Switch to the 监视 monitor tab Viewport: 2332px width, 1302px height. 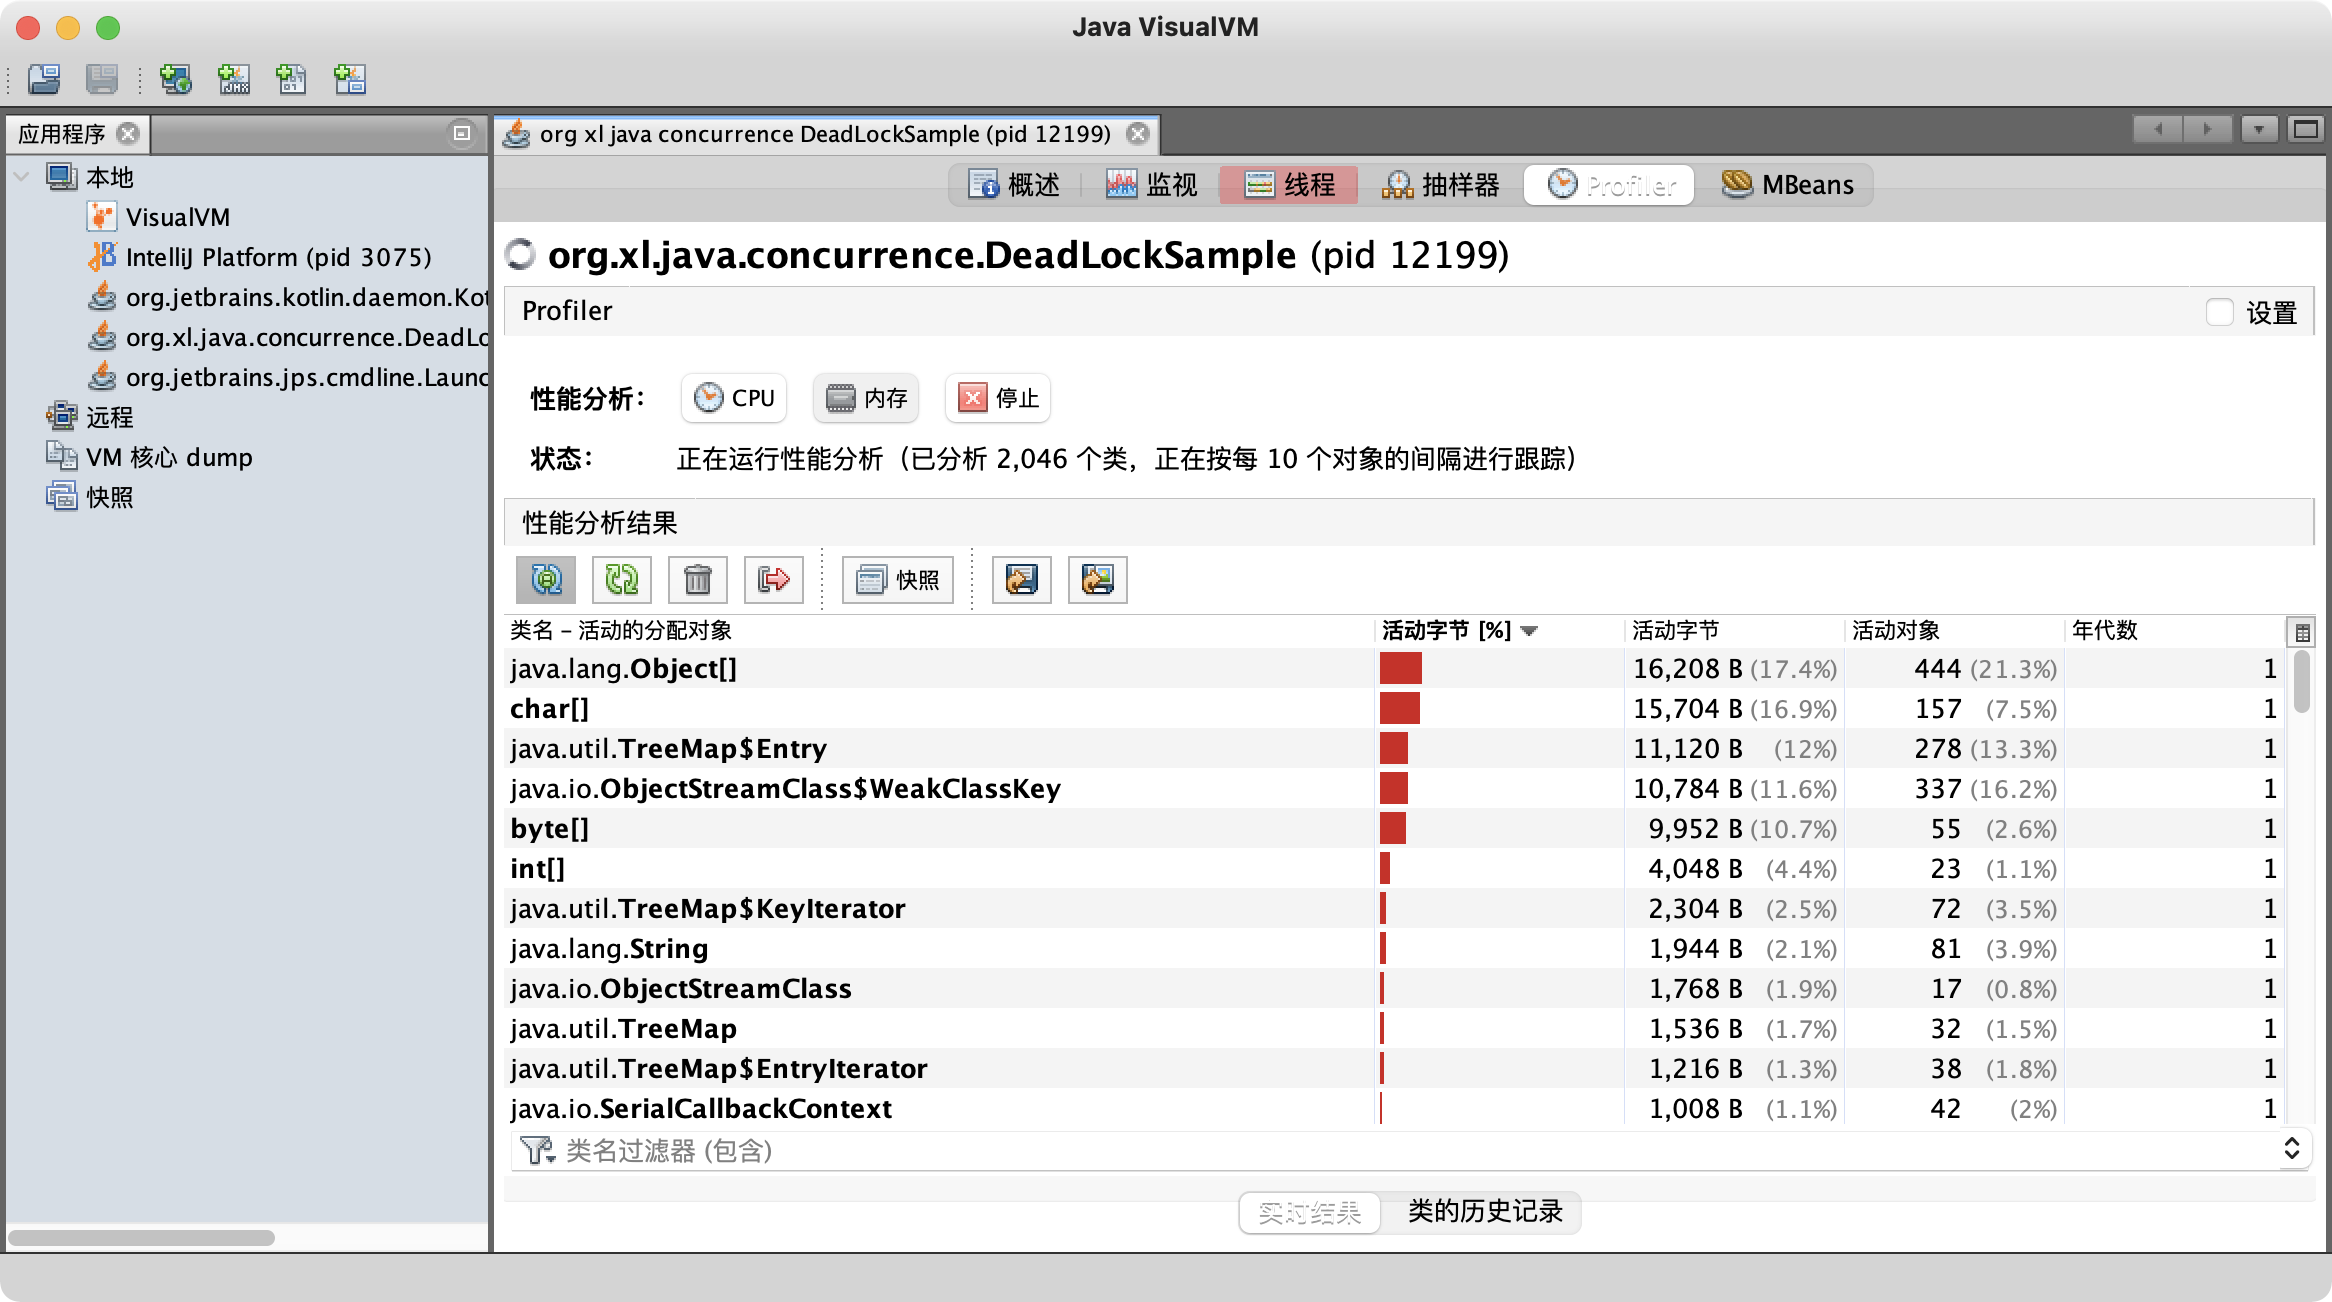[x=1151, y=185]
